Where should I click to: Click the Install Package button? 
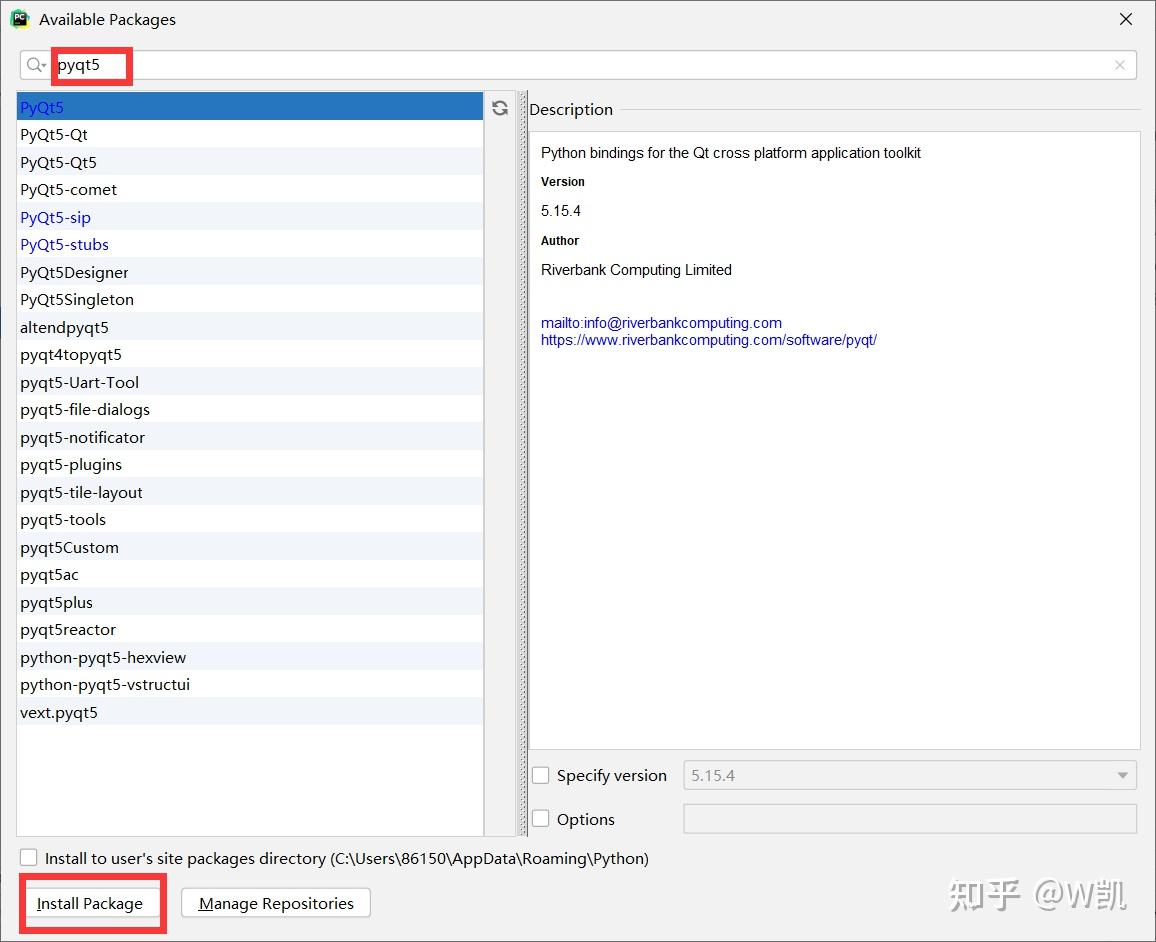(92, 903)
